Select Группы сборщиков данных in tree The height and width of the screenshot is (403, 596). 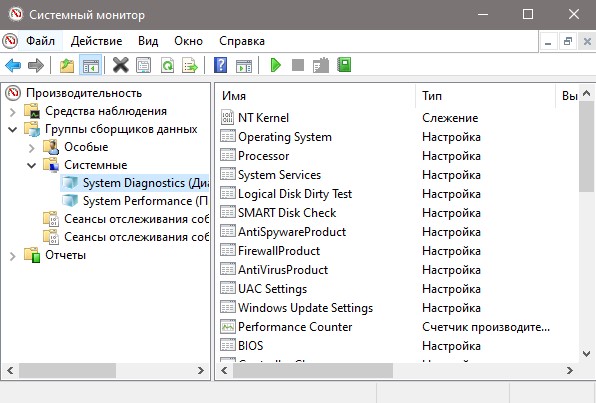(121, 129)
